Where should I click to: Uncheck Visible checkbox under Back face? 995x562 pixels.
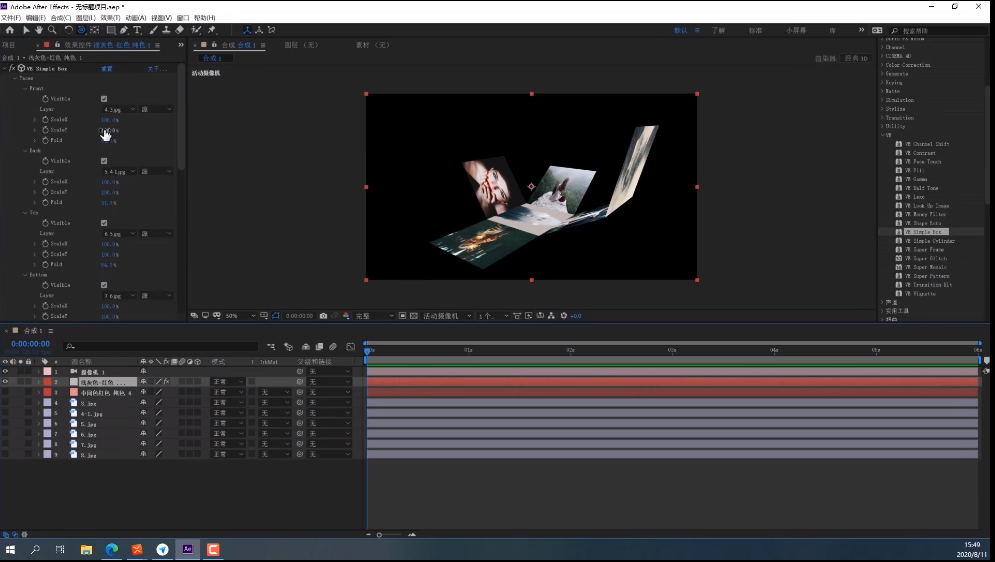104,161
